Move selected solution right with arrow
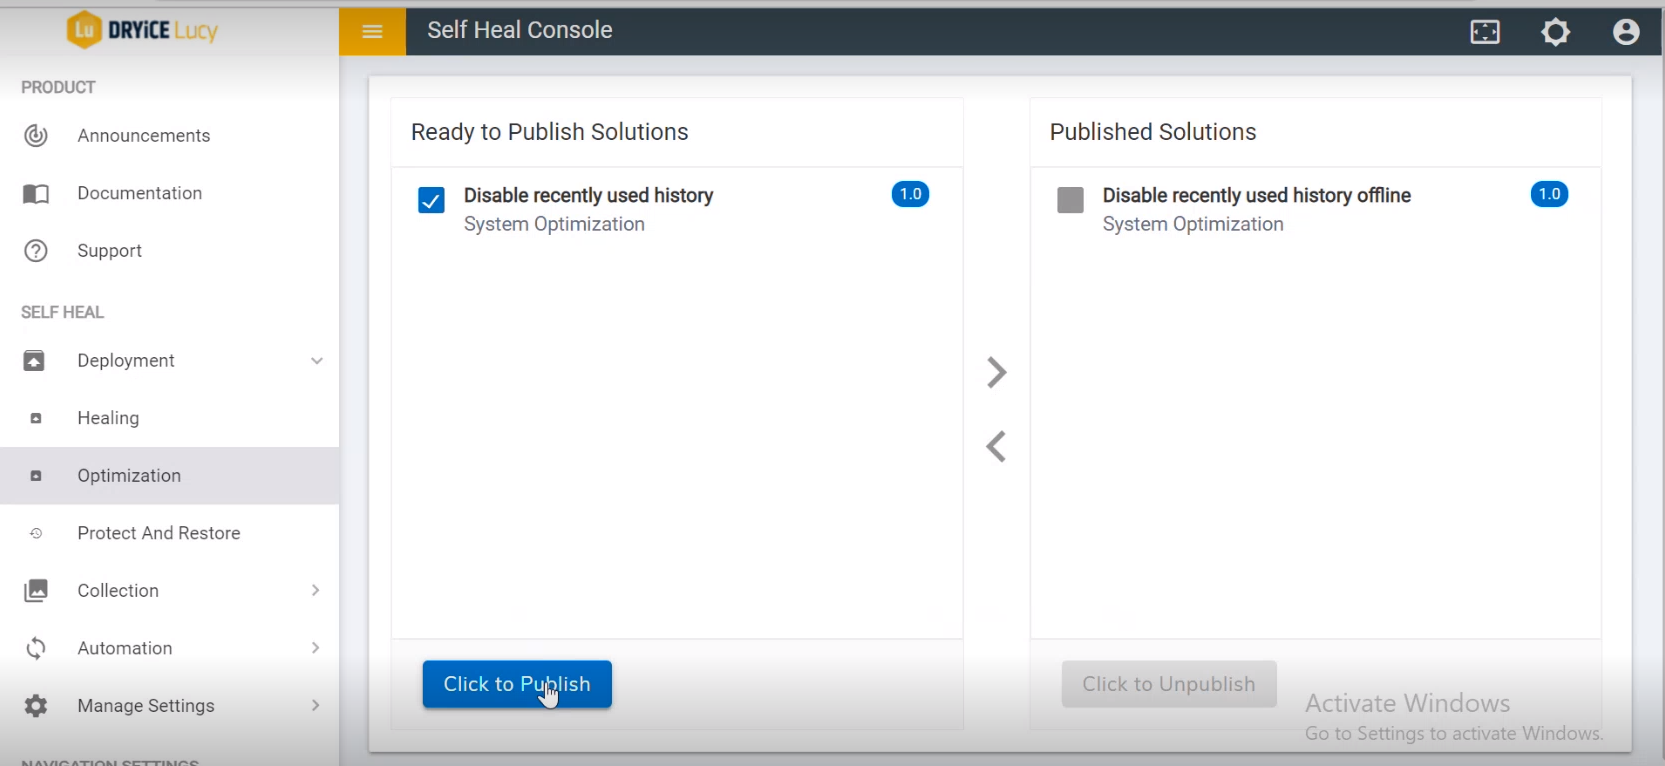This screenshot has width=1665, height=766. [x=996, y=372]
